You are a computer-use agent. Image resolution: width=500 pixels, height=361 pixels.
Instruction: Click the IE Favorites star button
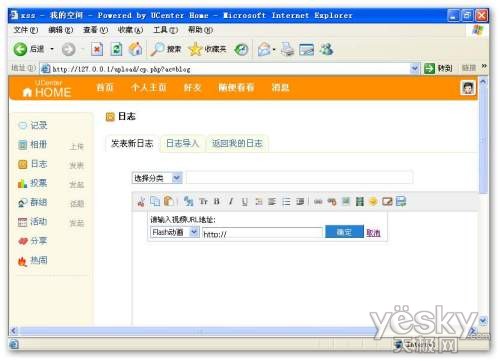207,49
